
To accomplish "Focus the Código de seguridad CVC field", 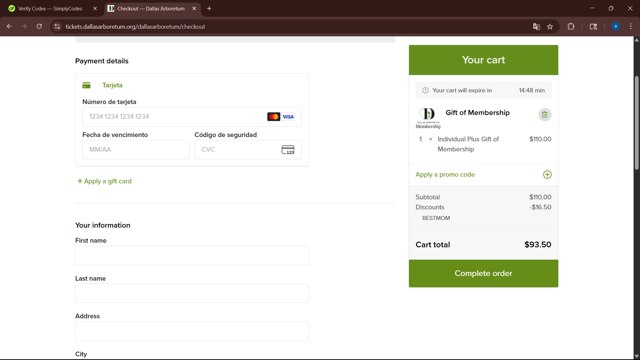I will (x=248, y=150).
